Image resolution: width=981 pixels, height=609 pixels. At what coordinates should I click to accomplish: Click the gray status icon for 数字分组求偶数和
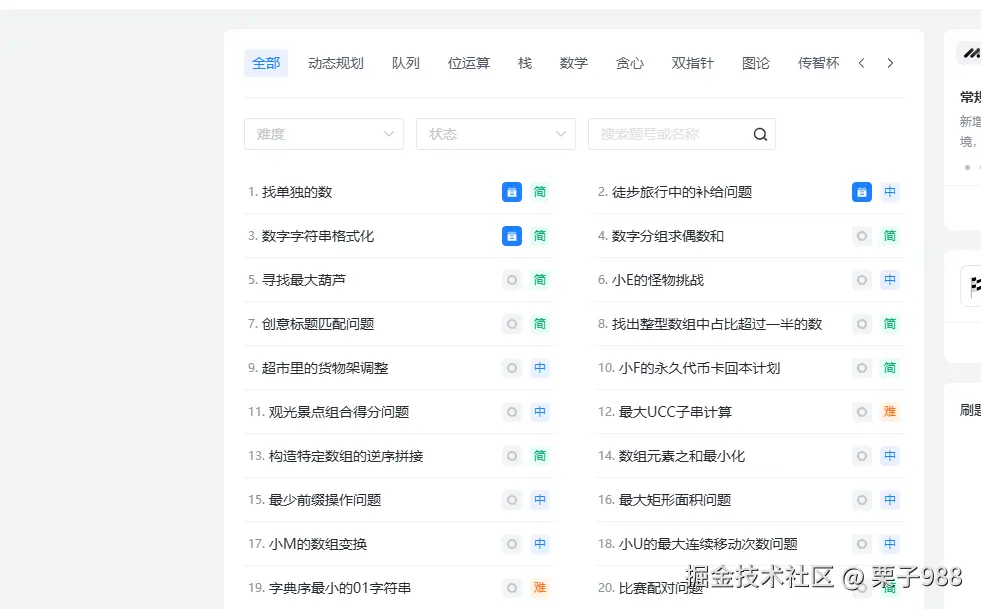(862, 236)
